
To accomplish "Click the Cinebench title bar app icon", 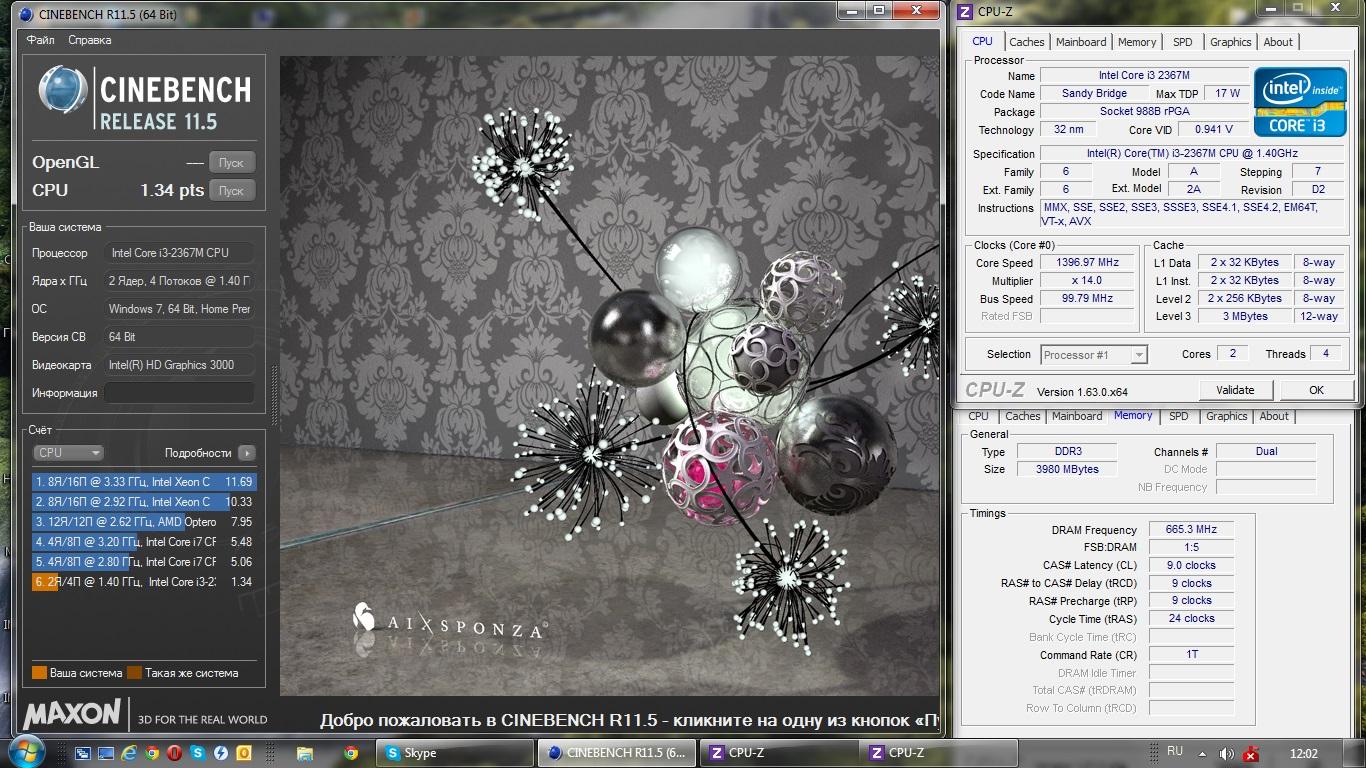I will pyautogui.click(x=24, y=13).
